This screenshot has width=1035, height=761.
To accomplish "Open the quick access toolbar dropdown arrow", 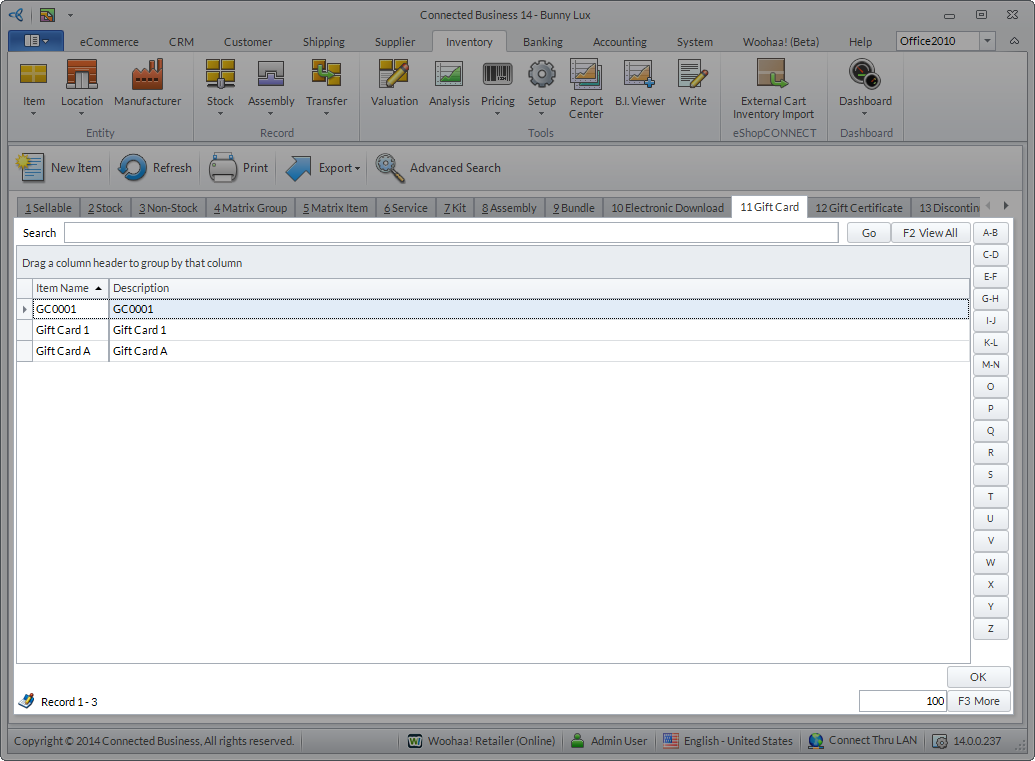I will click(70, 15).
